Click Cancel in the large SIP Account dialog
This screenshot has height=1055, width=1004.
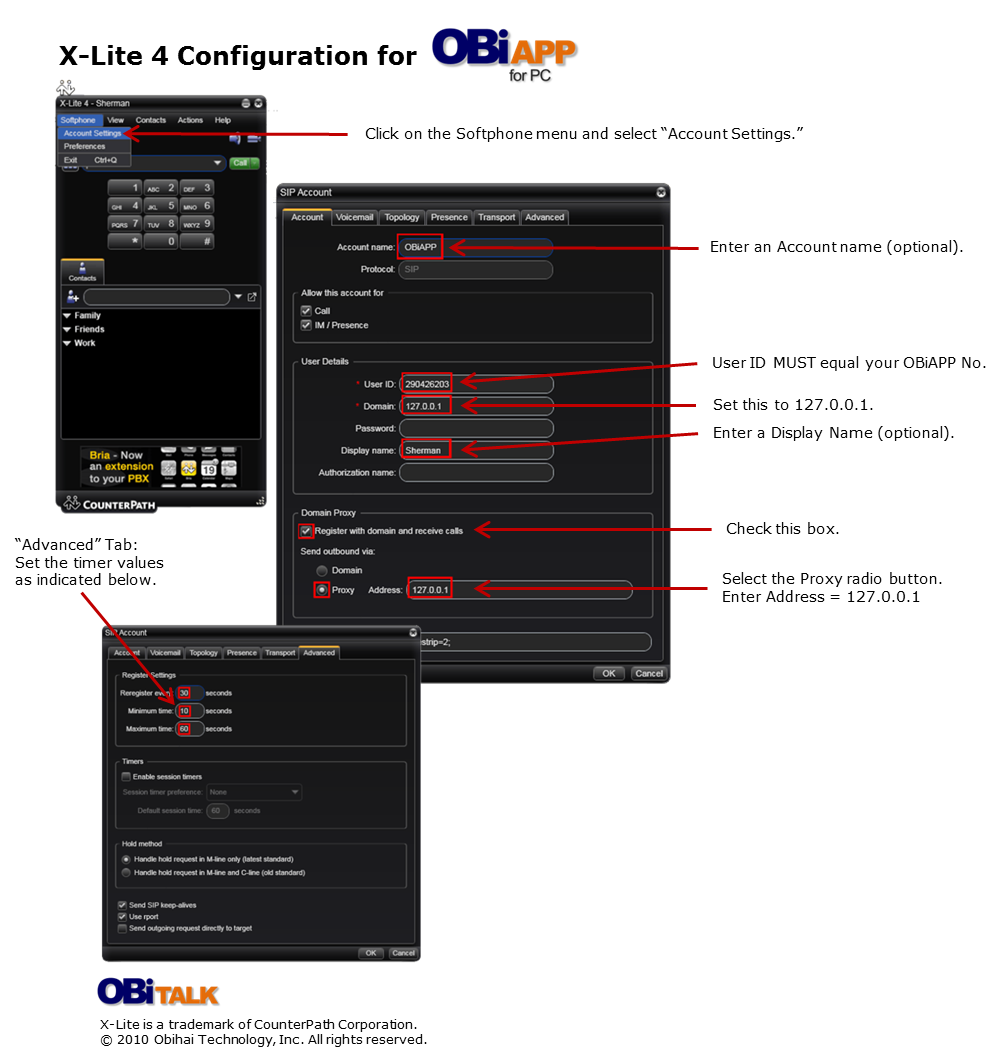[649, 674]
